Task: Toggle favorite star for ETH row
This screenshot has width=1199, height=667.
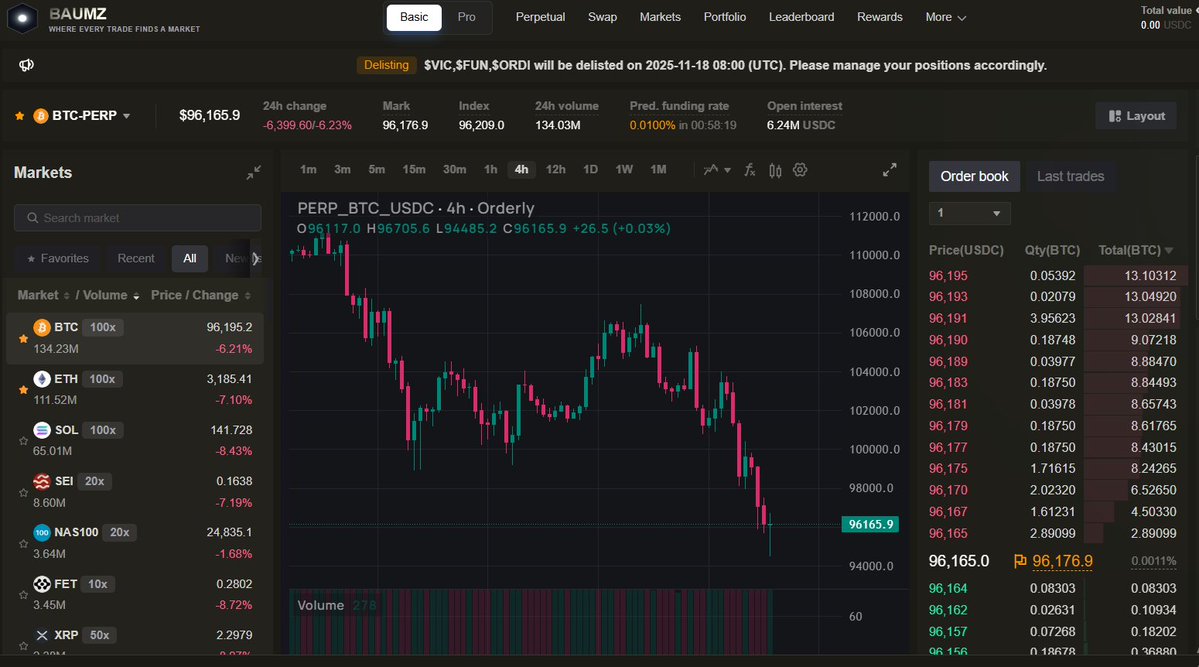Action: pos(23,389)
